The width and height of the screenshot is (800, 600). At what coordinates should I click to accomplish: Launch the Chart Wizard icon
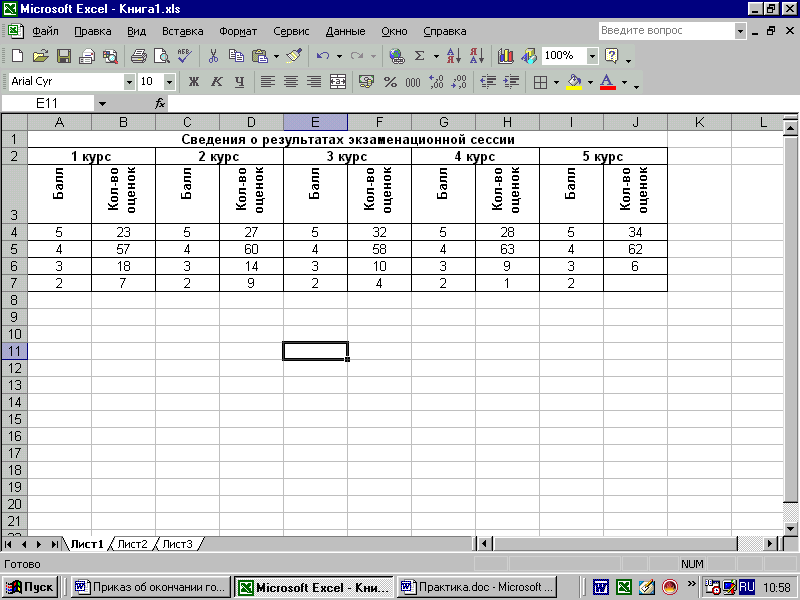tap(506, 56)
